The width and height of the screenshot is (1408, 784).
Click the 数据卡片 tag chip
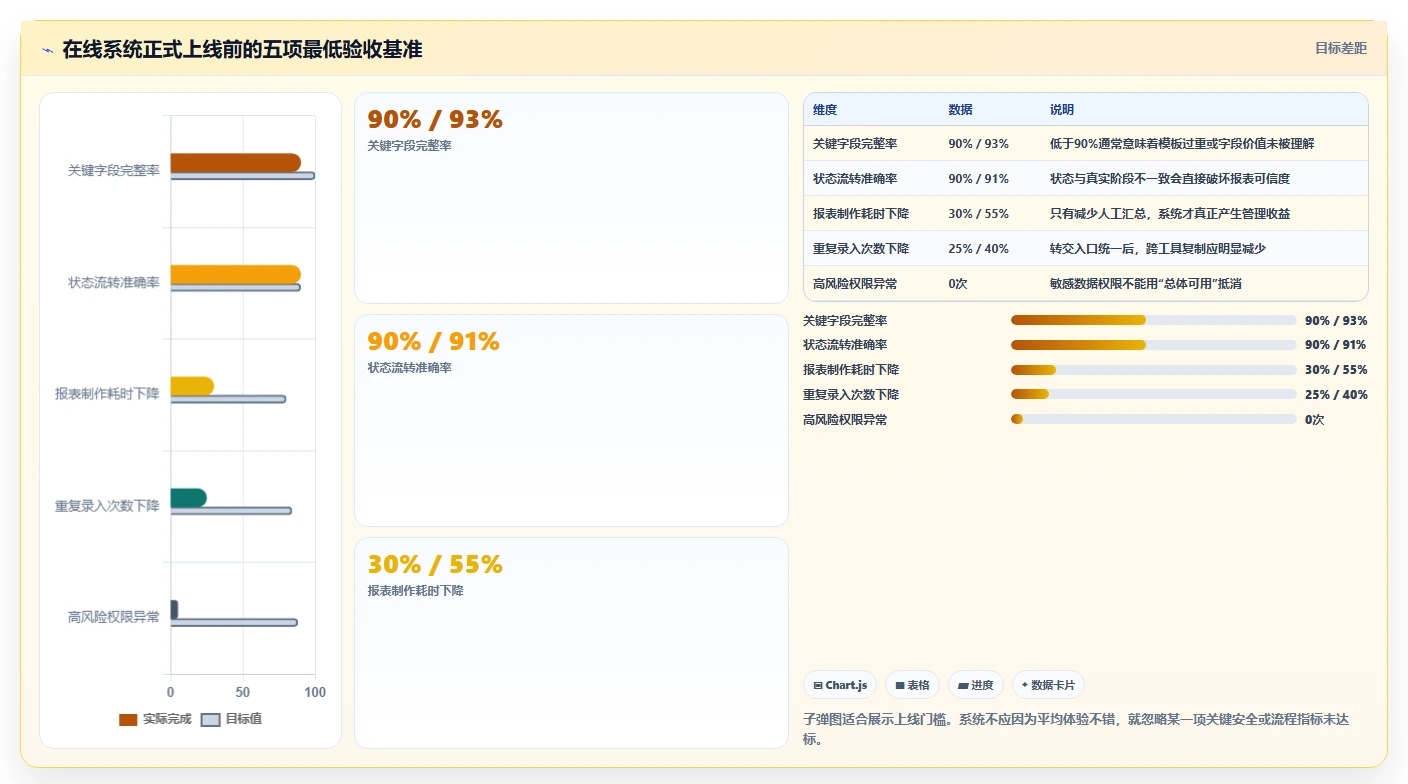(1048, 685)
